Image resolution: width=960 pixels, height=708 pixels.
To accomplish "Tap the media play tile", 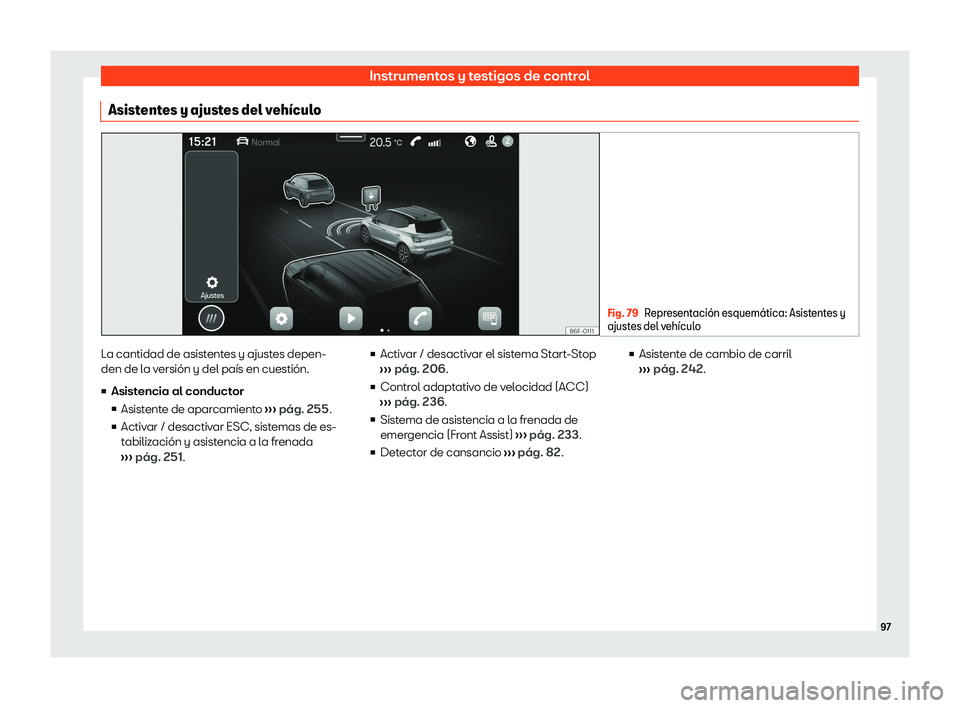I will coord(351,318).
